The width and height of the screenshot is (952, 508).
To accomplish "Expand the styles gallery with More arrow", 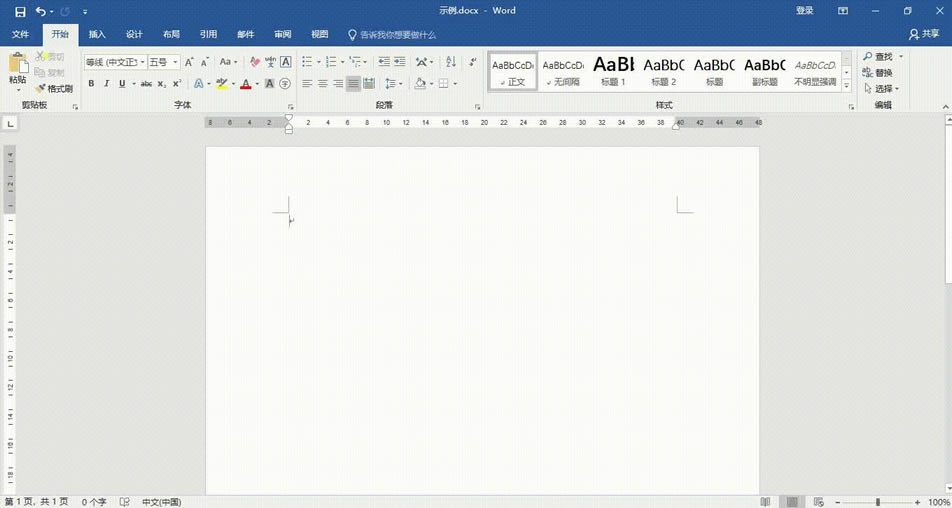I will point(847,86).
